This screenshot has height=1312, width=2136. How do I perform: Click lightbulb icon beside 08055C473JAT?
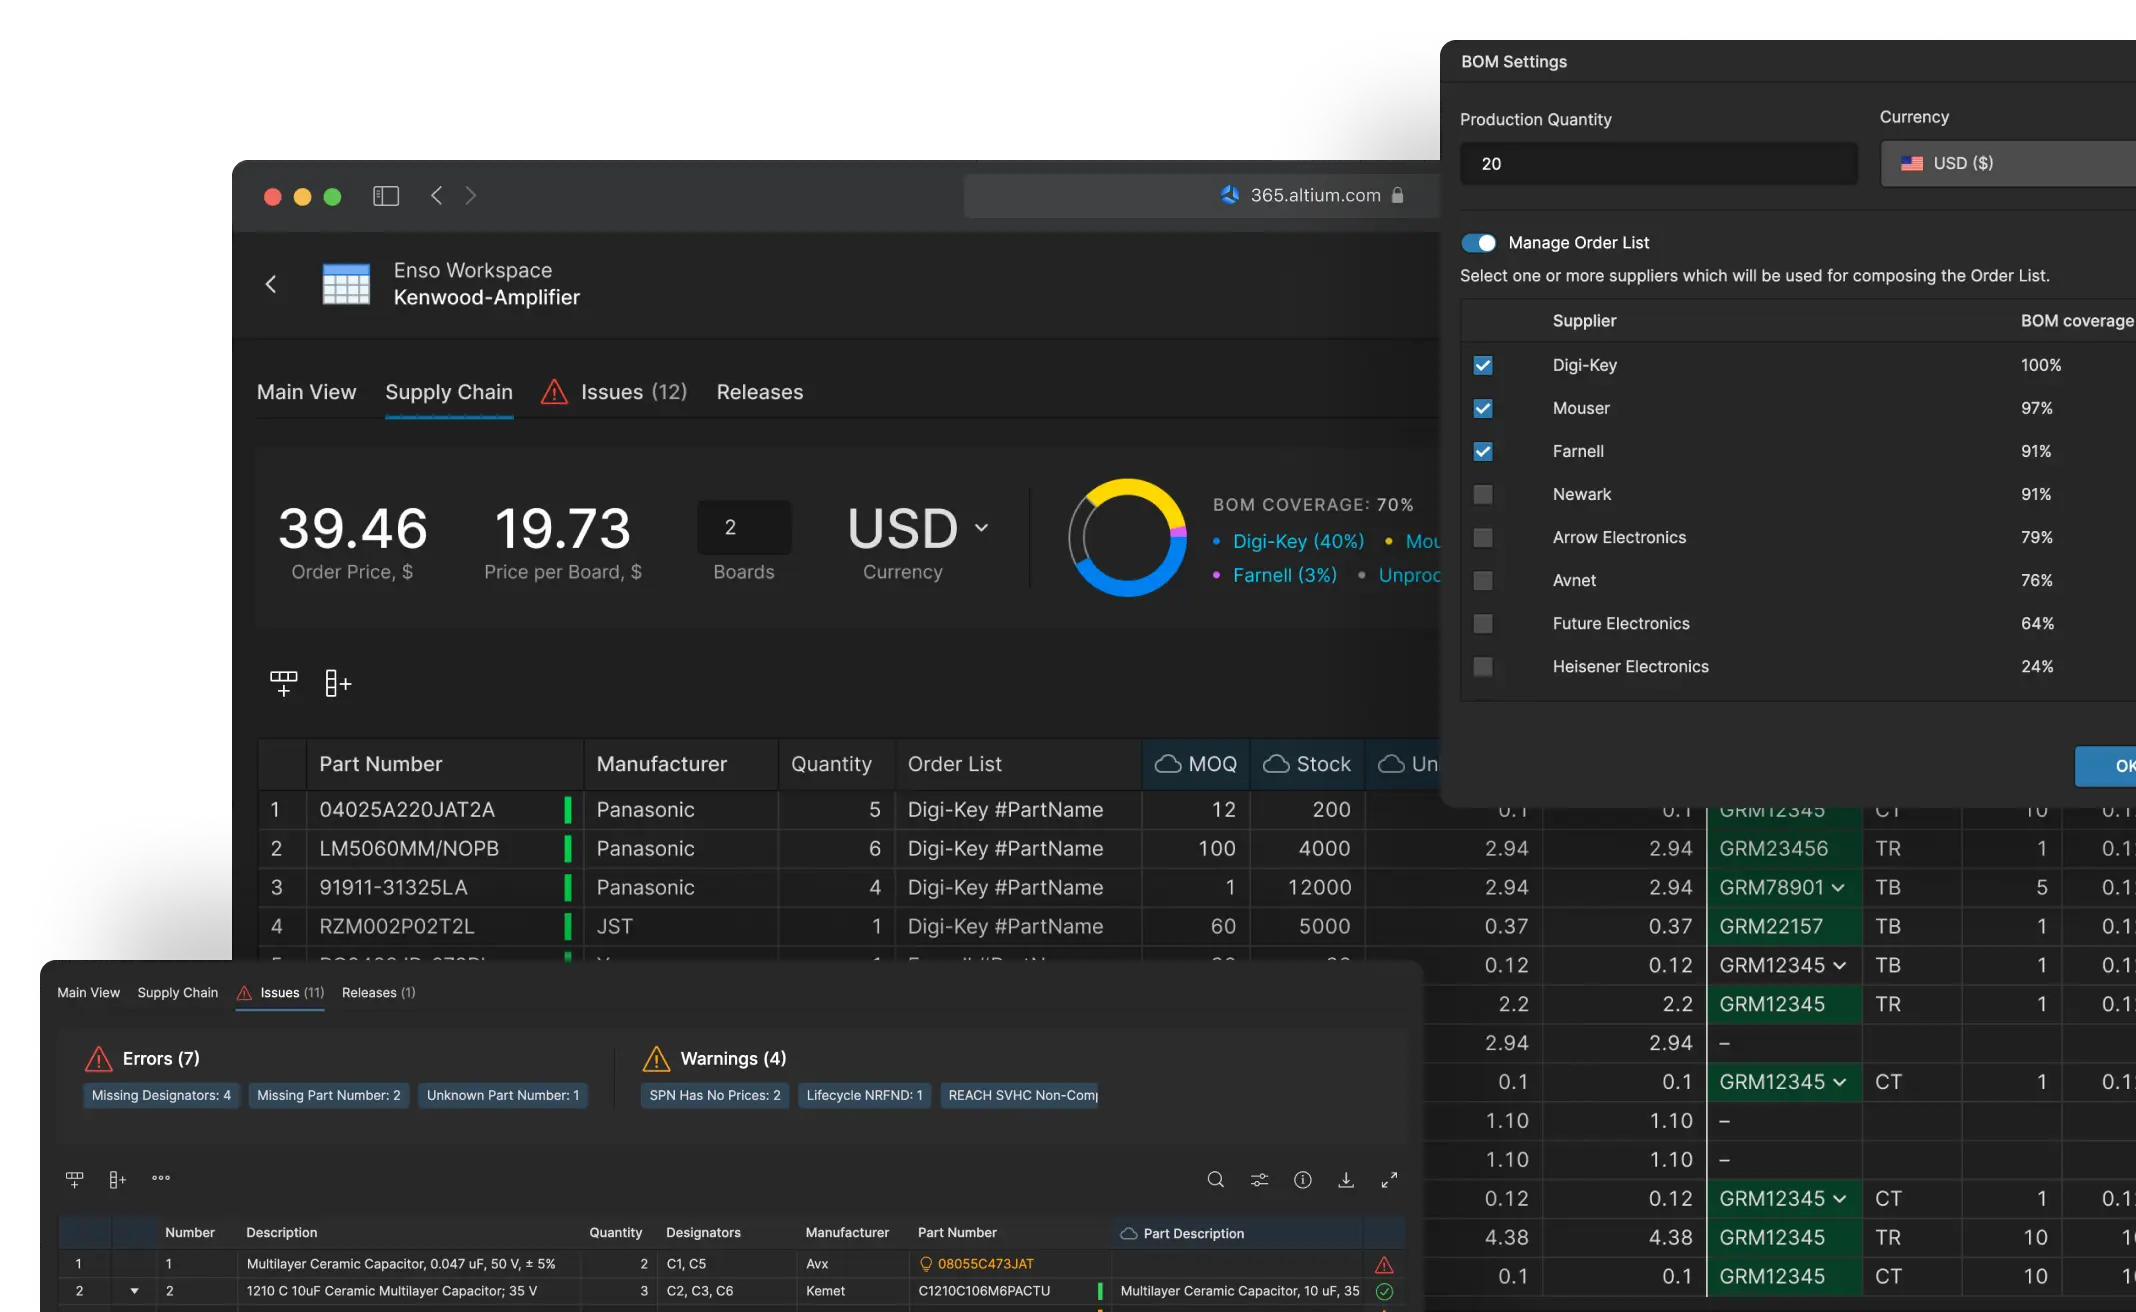point(926,1264)
